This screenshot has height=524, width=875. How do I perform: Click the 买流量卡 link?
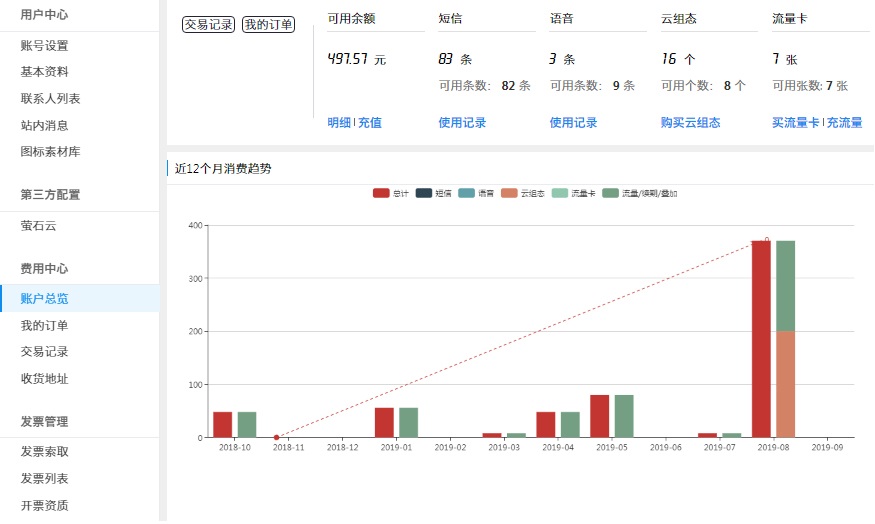795,123
